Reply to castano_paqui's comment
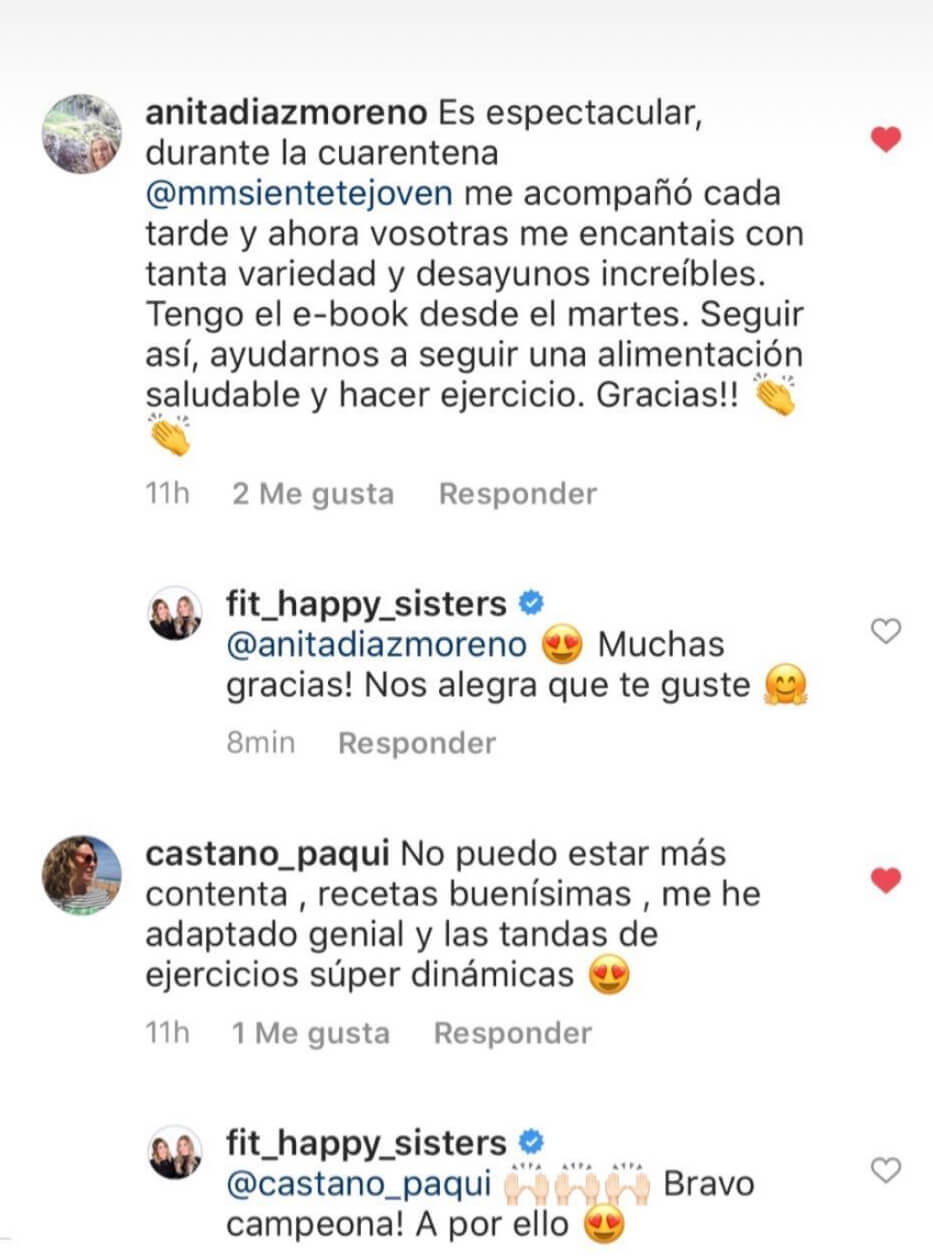Image resolution: width=933 pixels, height=1260 pixels. tap(512, 1032)
